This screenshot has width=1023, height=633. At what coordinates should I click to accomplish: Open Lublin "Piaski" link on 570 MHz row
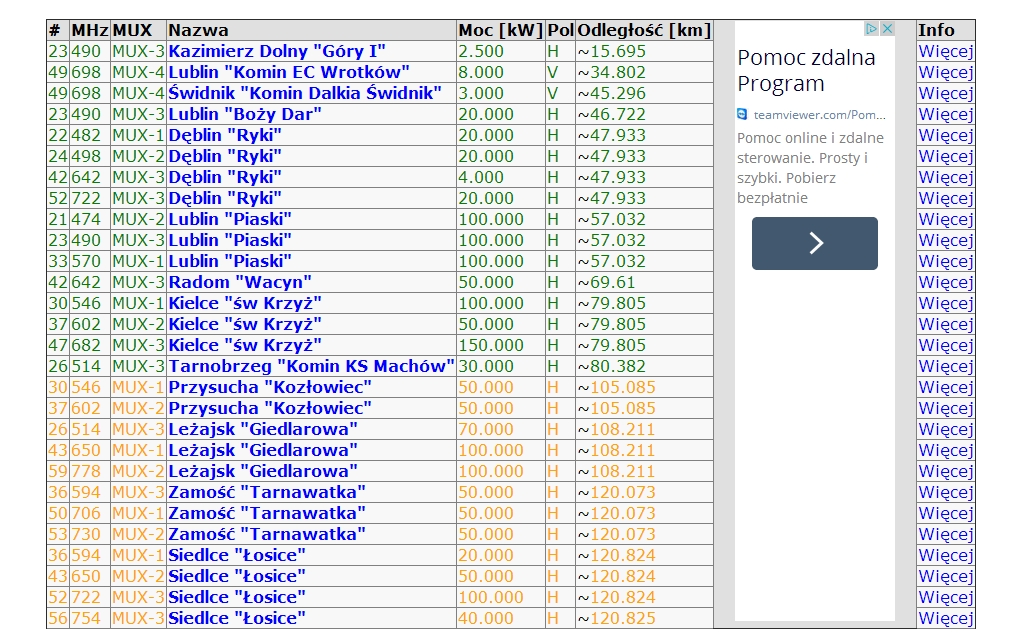230,261
